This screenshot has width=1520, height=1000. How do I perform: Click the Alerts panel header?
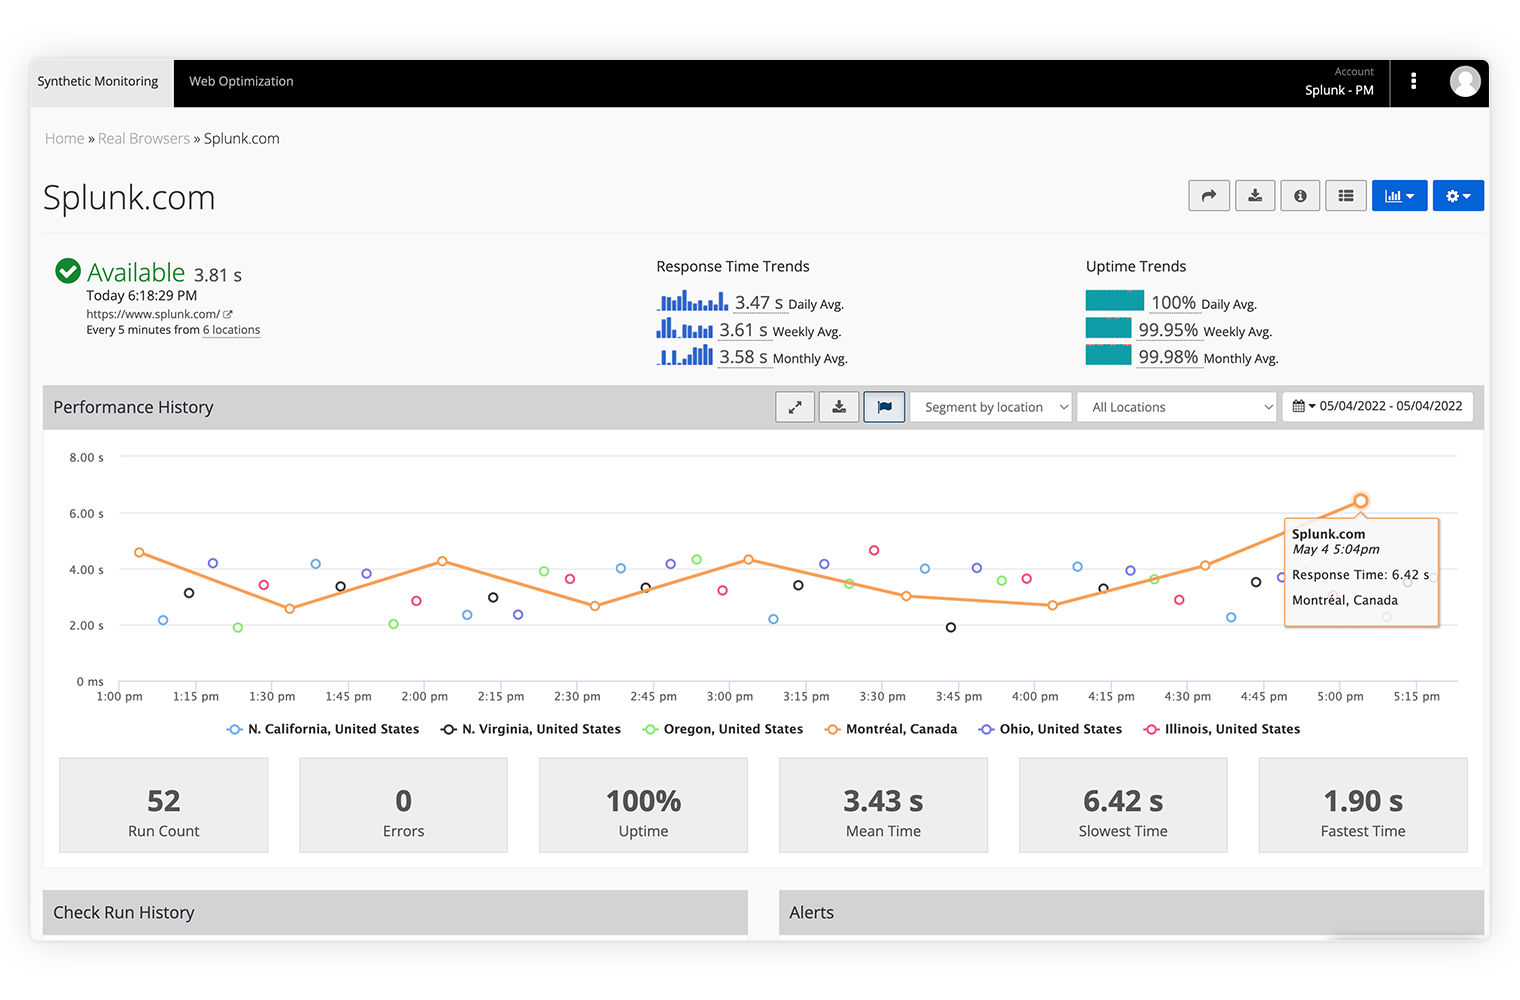point(1131,912)
